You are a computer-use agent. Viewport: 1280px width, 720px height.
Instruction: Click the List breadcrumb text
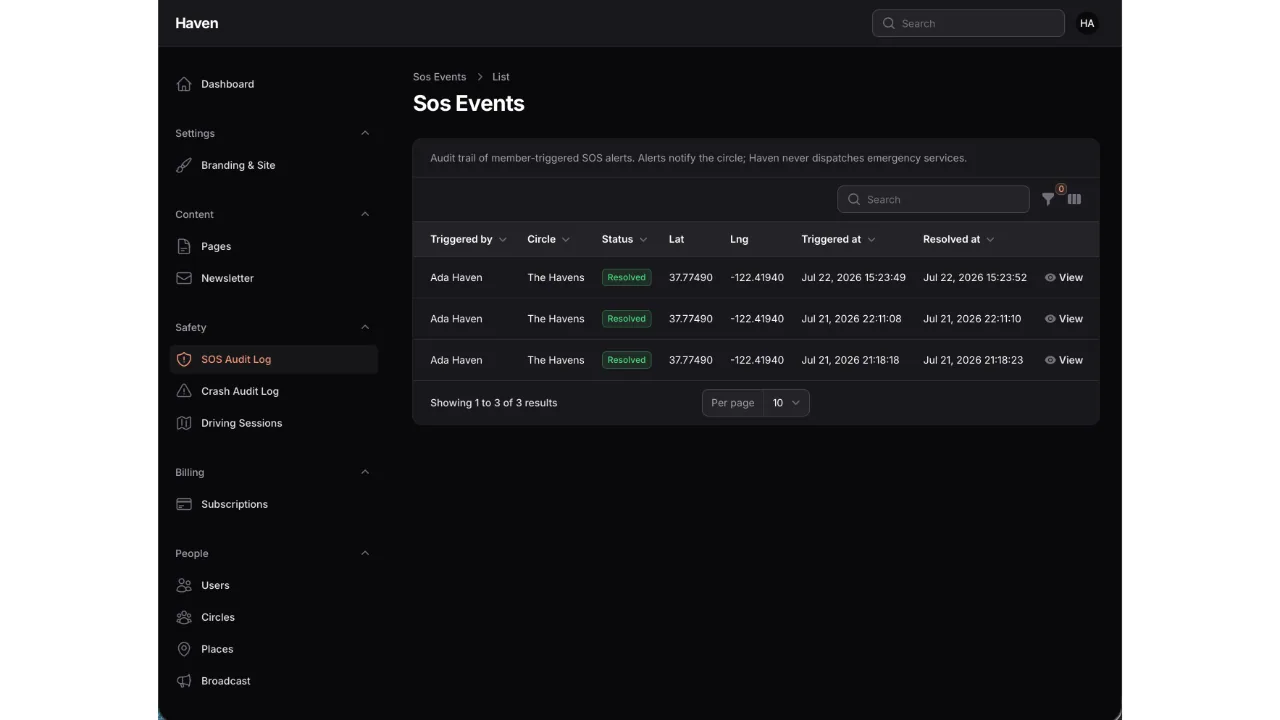pyautogui.click(x=501, y=77)
